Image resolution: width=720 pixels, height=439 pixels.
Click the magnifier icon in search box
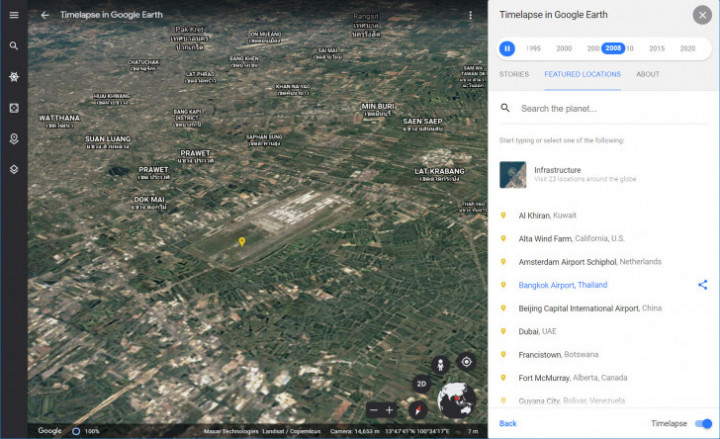click(505, 108)
